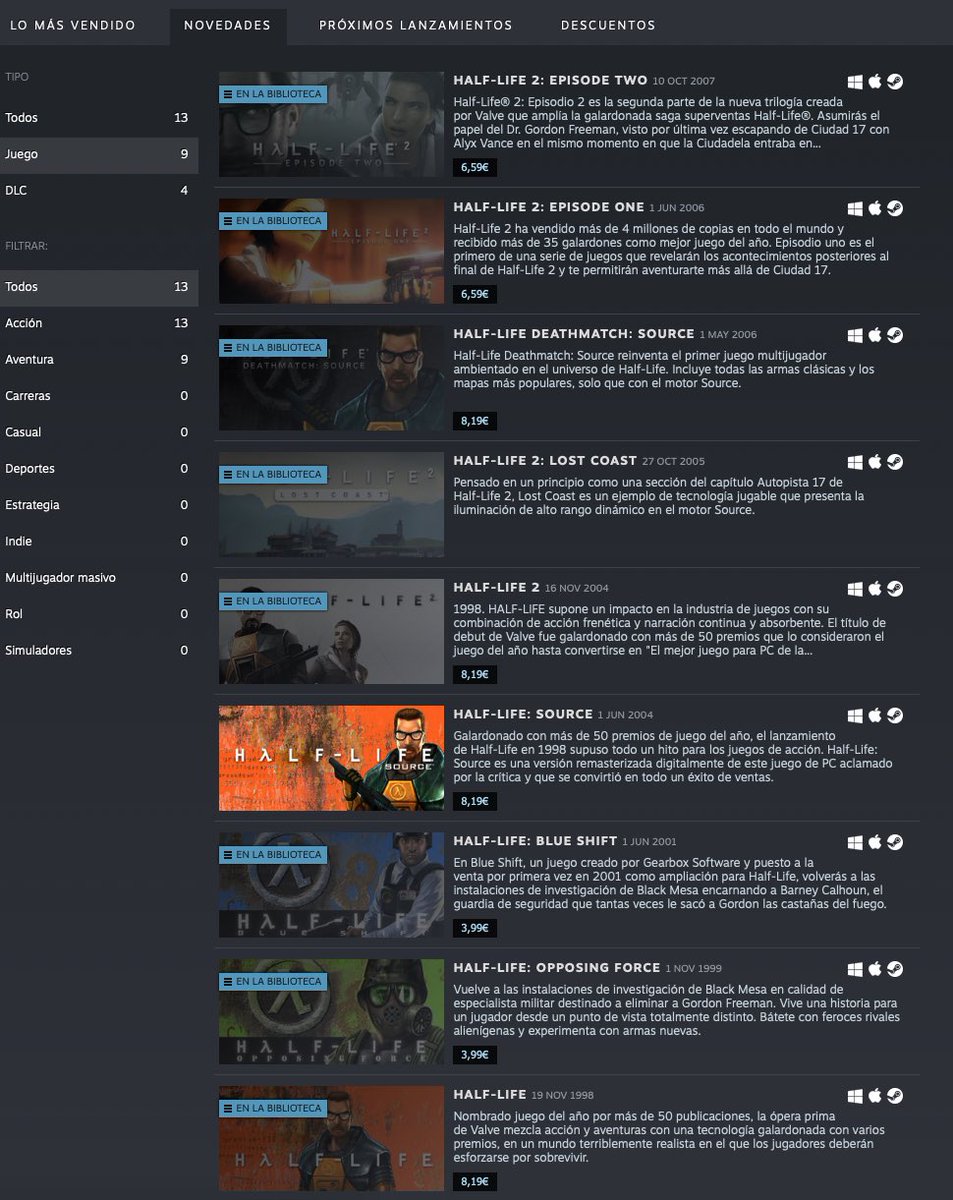Click original Half-Life 8,19€ price tag
This screenshot has height=1200, width=953.
[475, 1182]
